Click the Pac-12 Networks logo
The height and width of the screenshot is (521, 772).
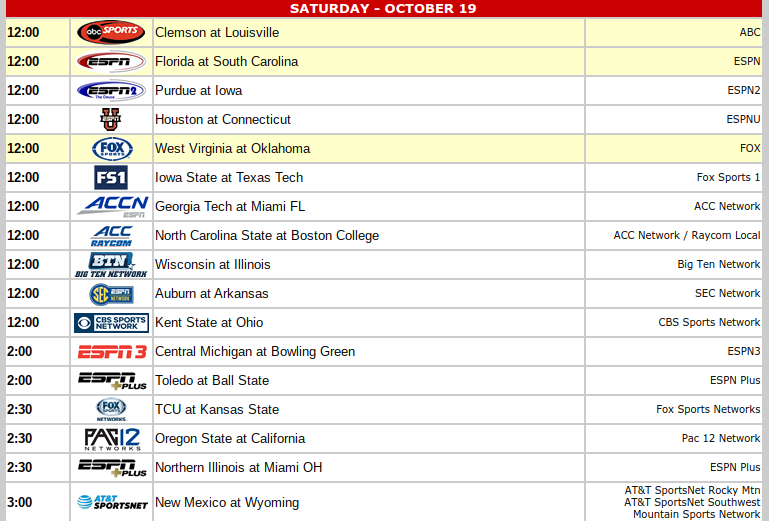coord(111,439)
